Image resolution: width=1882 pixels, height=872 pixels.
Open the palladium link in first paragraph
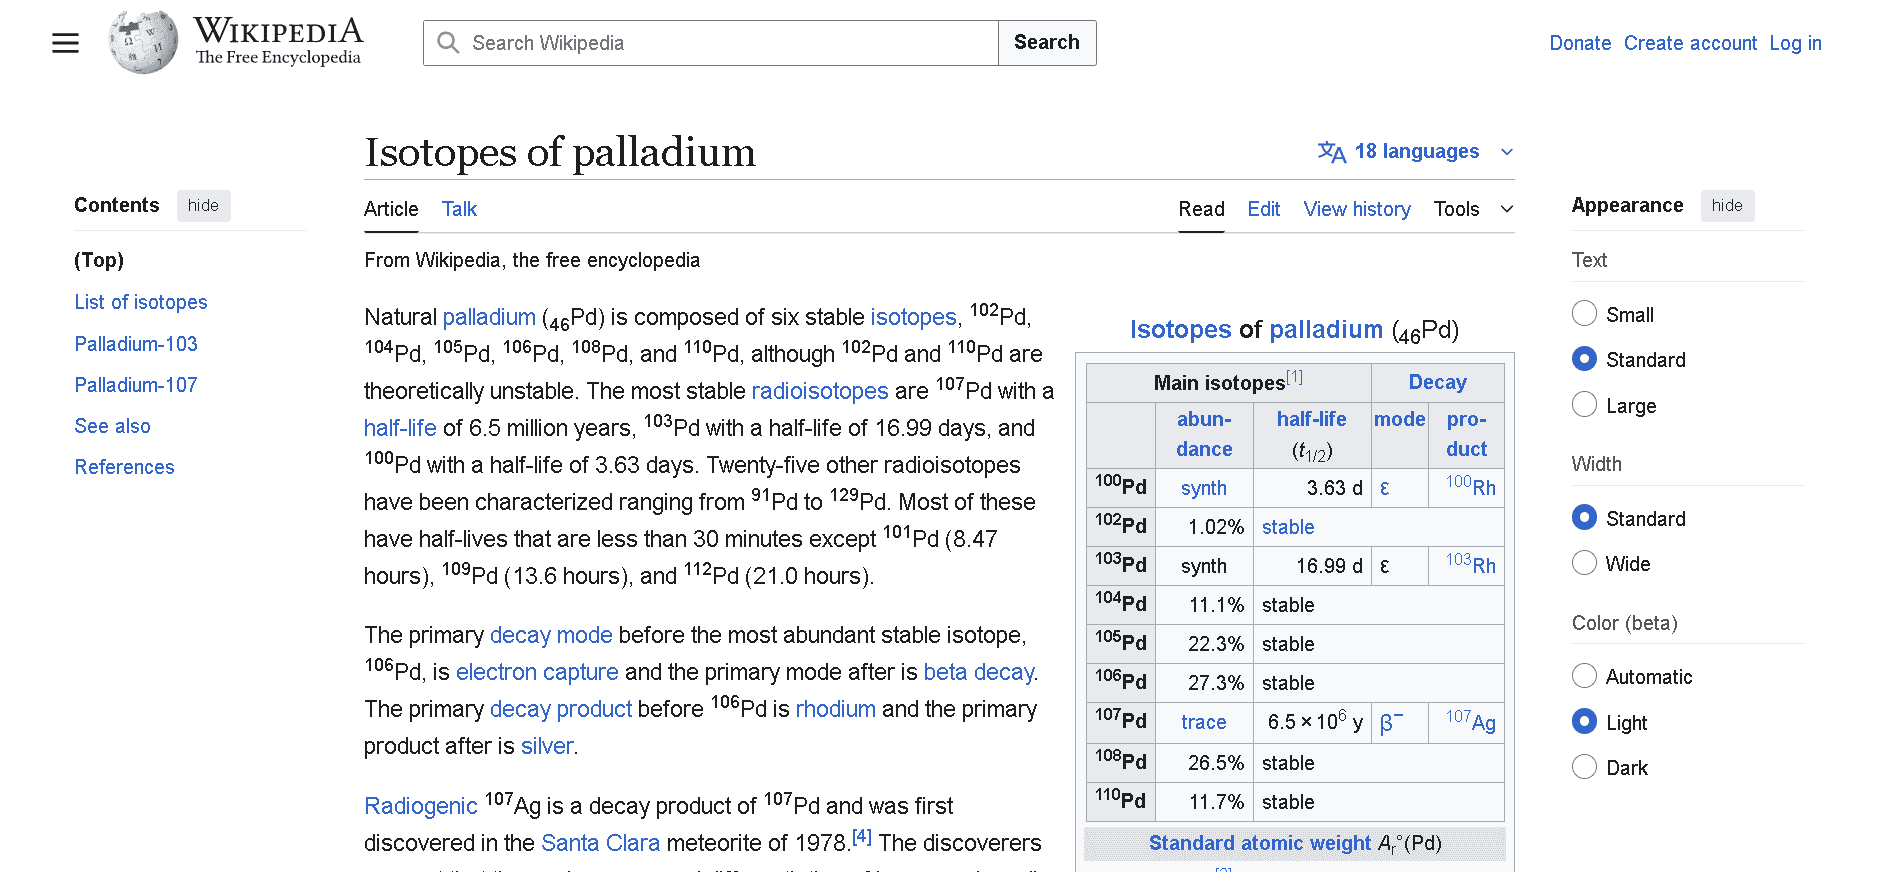(489, 317)
